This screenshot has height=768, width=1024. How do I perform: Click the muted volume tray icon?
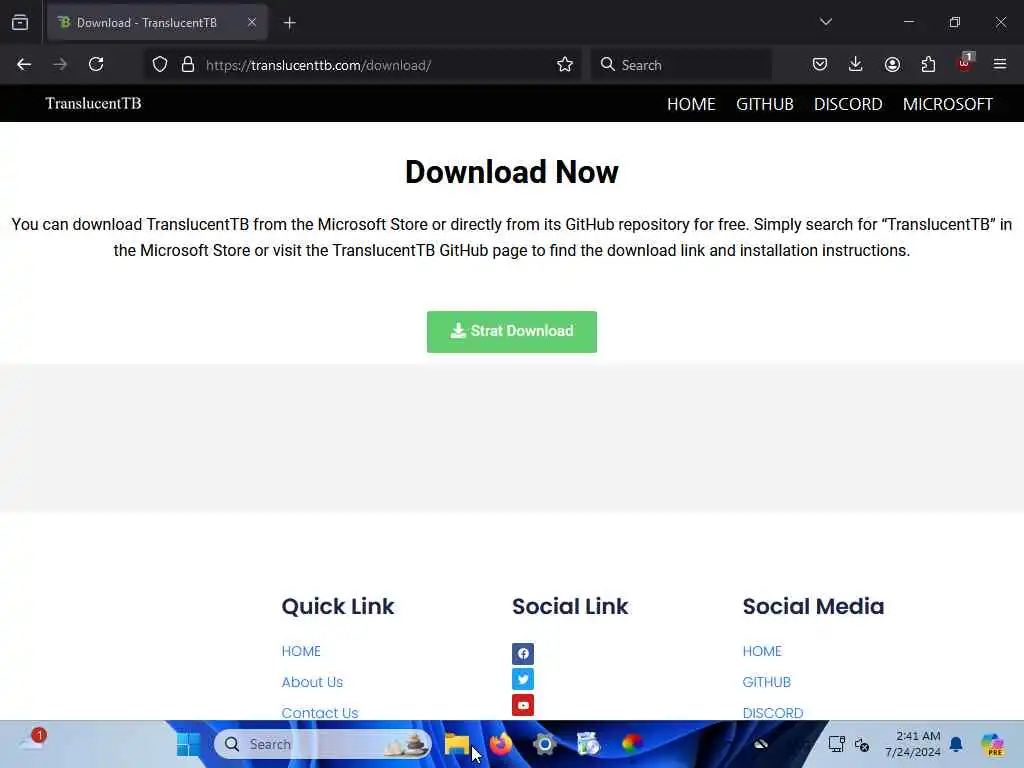pyautogui.click(x=862, y=744)
